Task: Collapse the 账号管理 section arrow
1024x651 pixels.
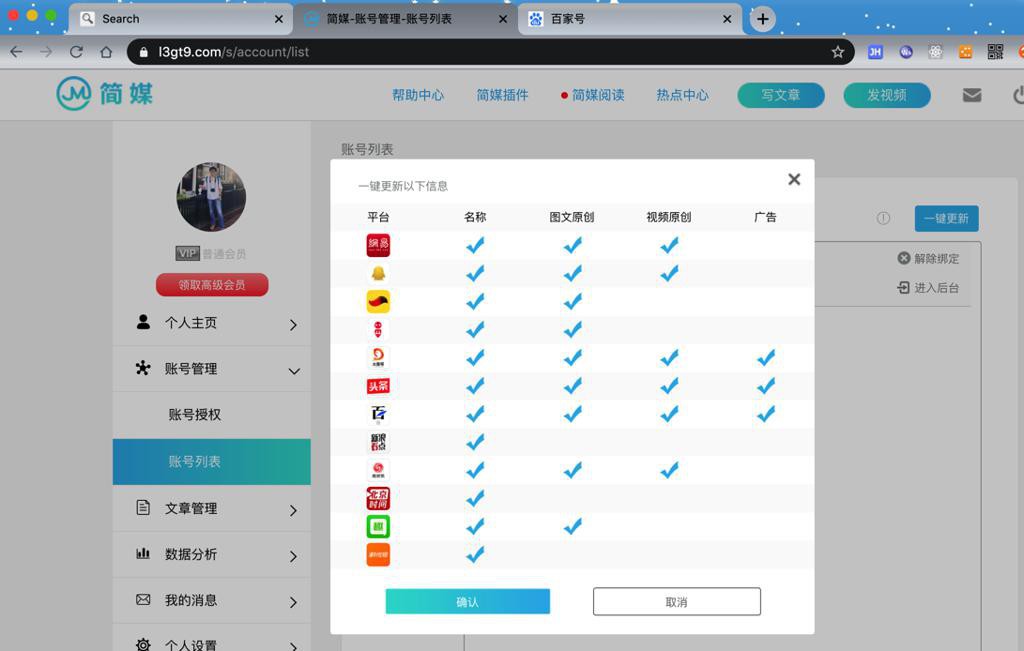Action: click(x=295, y=371)
